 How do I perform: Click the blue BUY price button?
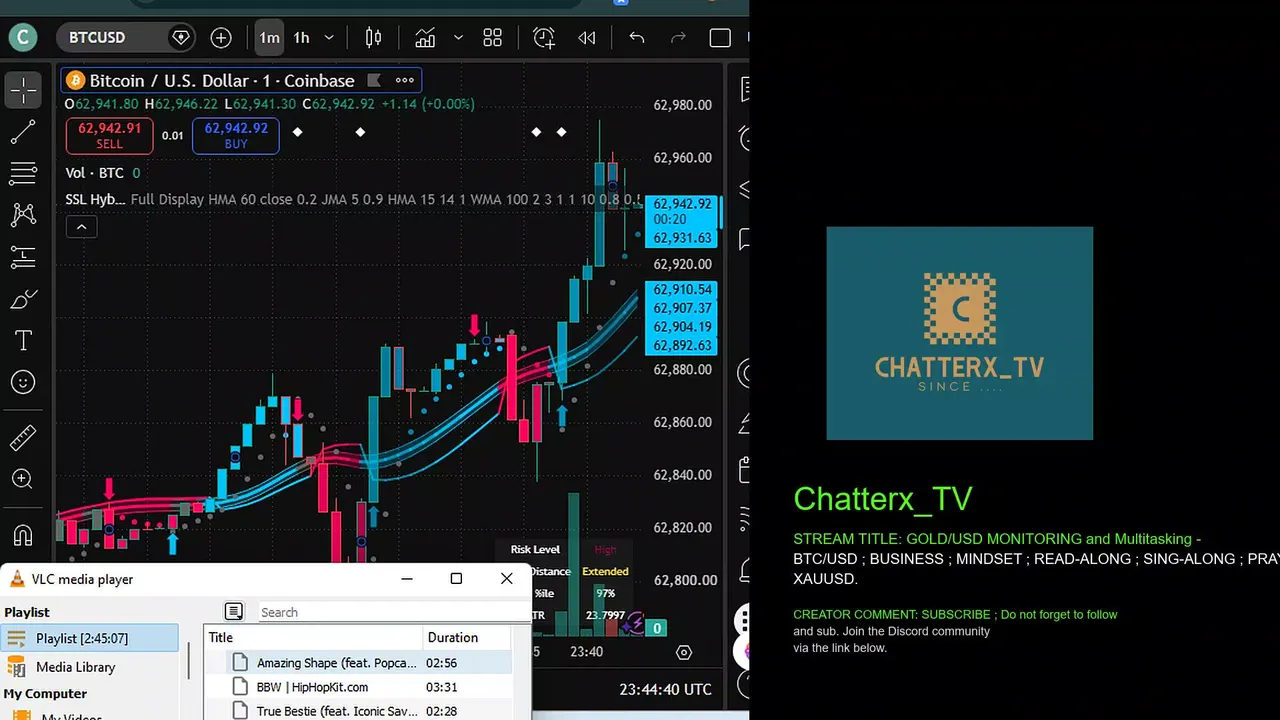pyautogui.click(x=236, y=136)
